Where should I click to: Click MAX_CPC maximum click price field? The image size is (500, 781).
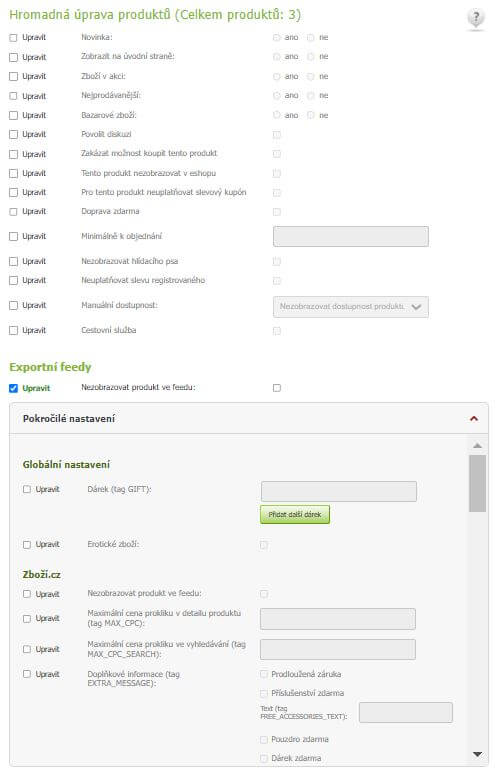coord(338,619)
